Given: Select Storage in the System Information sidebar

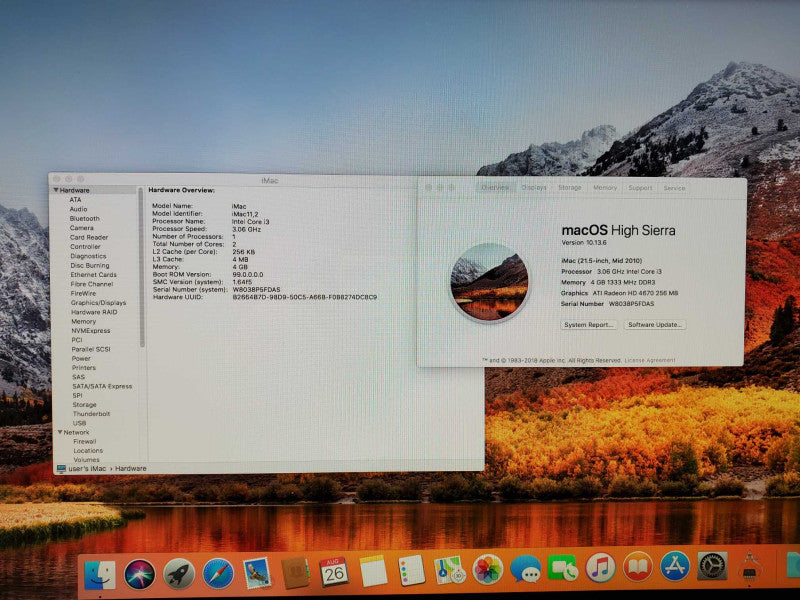Looking at the screenshot, I should (84, 405).
